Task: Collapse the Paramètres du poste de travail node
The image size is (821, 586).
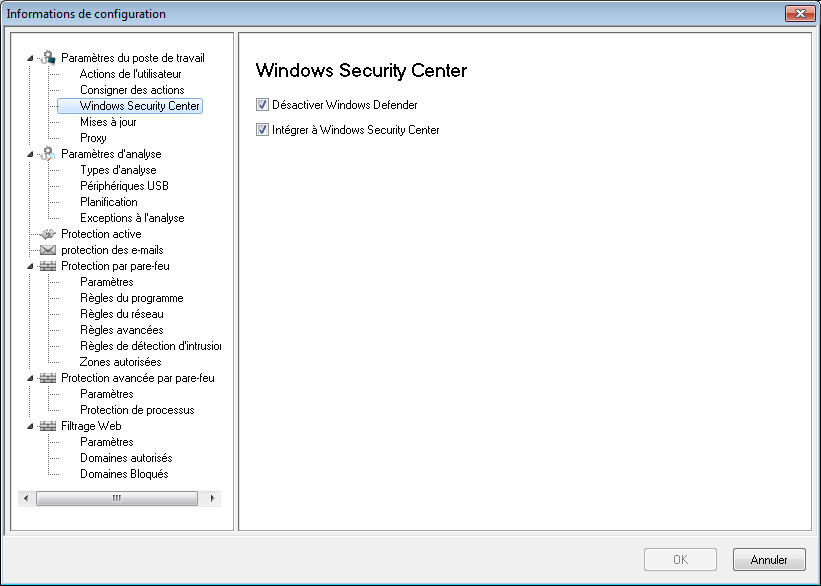Action: click(x=30, y=58)
